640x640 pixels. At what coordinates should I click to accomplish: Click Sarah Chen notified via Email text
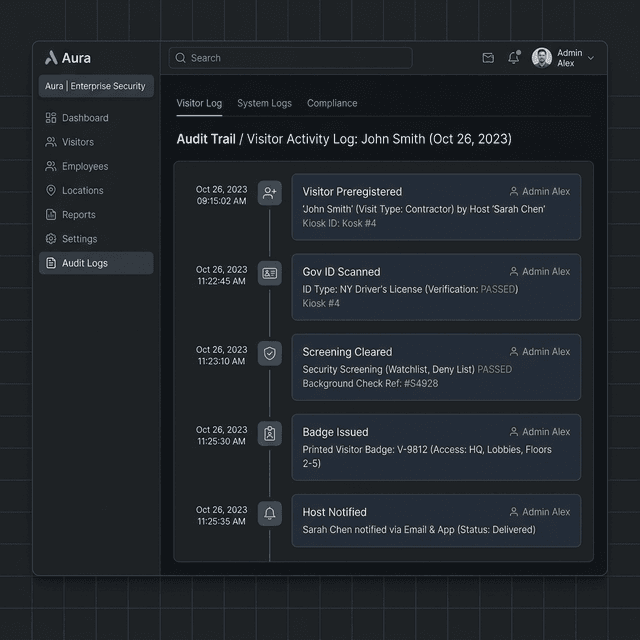tap(419, 530)
